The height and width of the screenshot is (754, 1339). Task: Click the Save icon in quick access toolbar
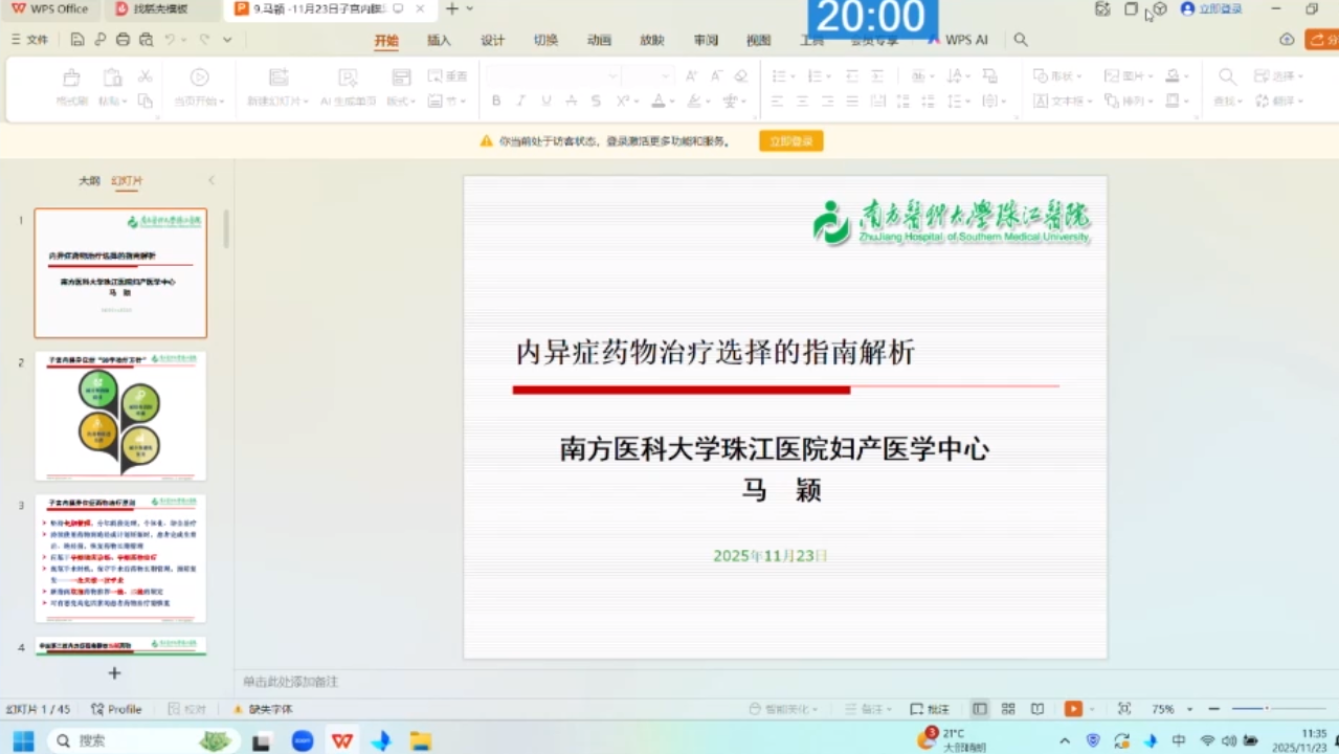pos(77,40)
